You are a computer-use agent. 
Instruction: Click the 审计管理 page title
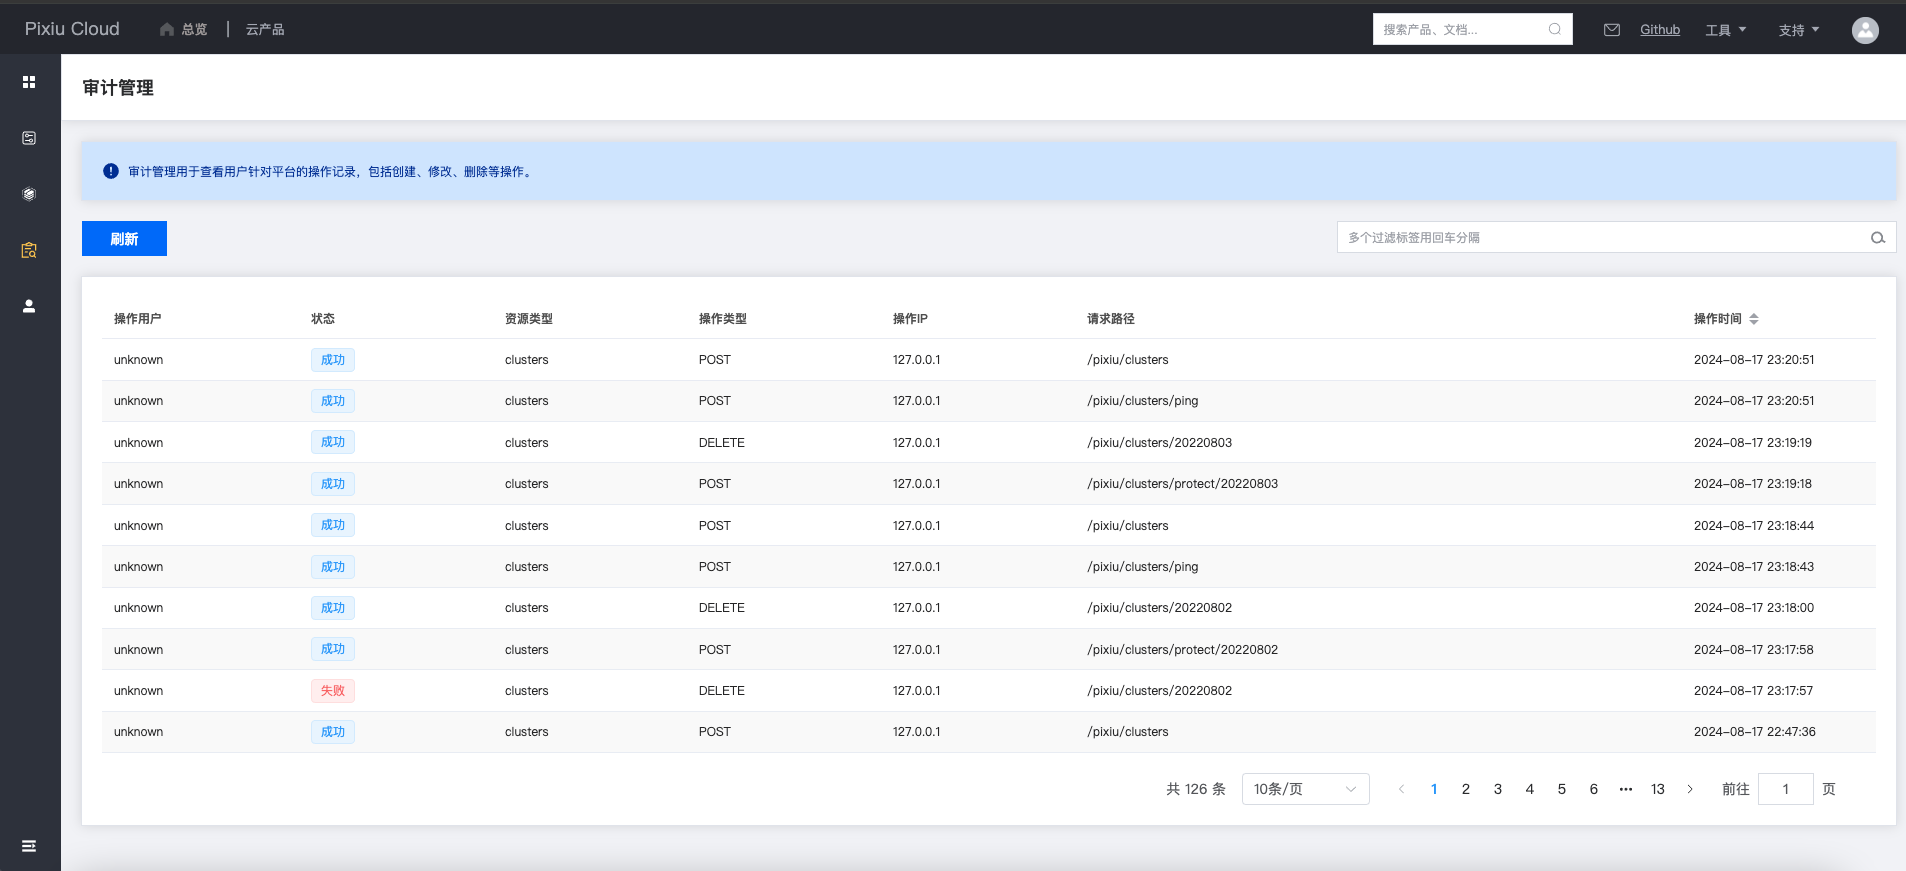(118, 88)
